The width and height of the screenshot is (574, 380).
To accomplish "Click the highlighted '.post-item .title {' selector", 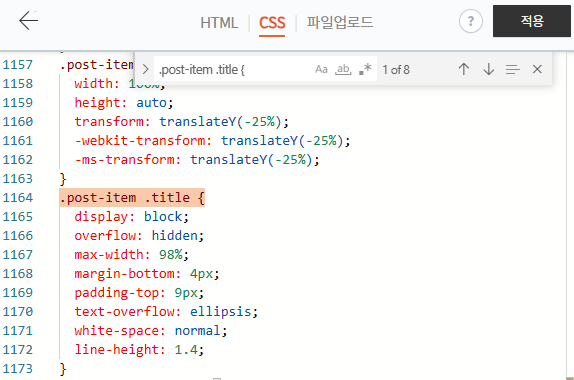I will coord(132,198).
